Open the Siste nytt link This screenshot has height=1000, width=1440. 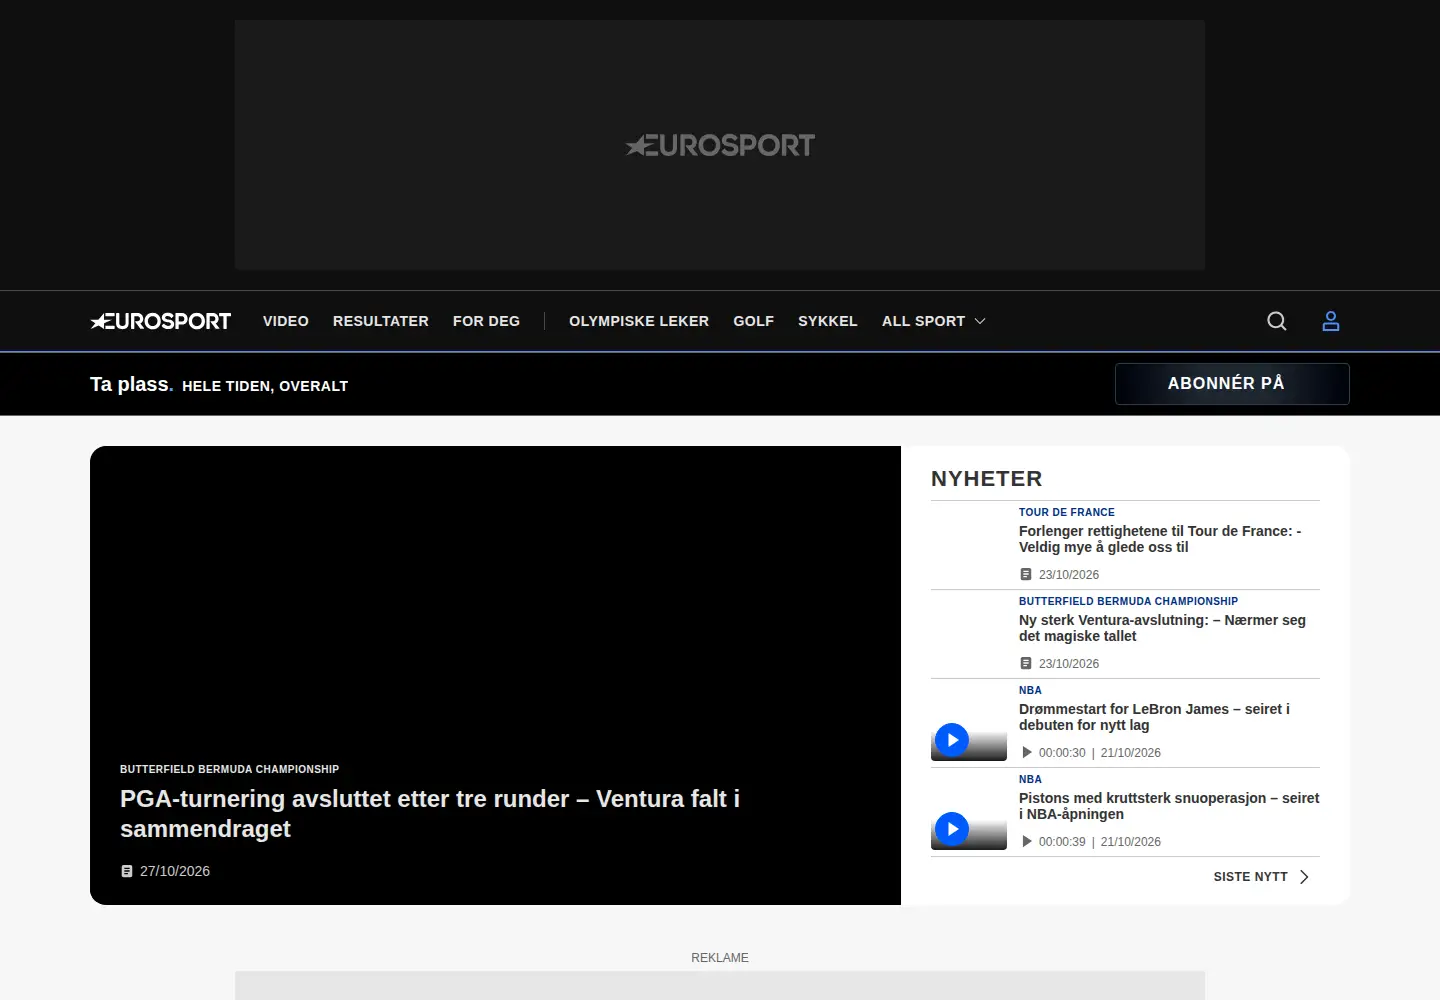tap(1251, 877)
